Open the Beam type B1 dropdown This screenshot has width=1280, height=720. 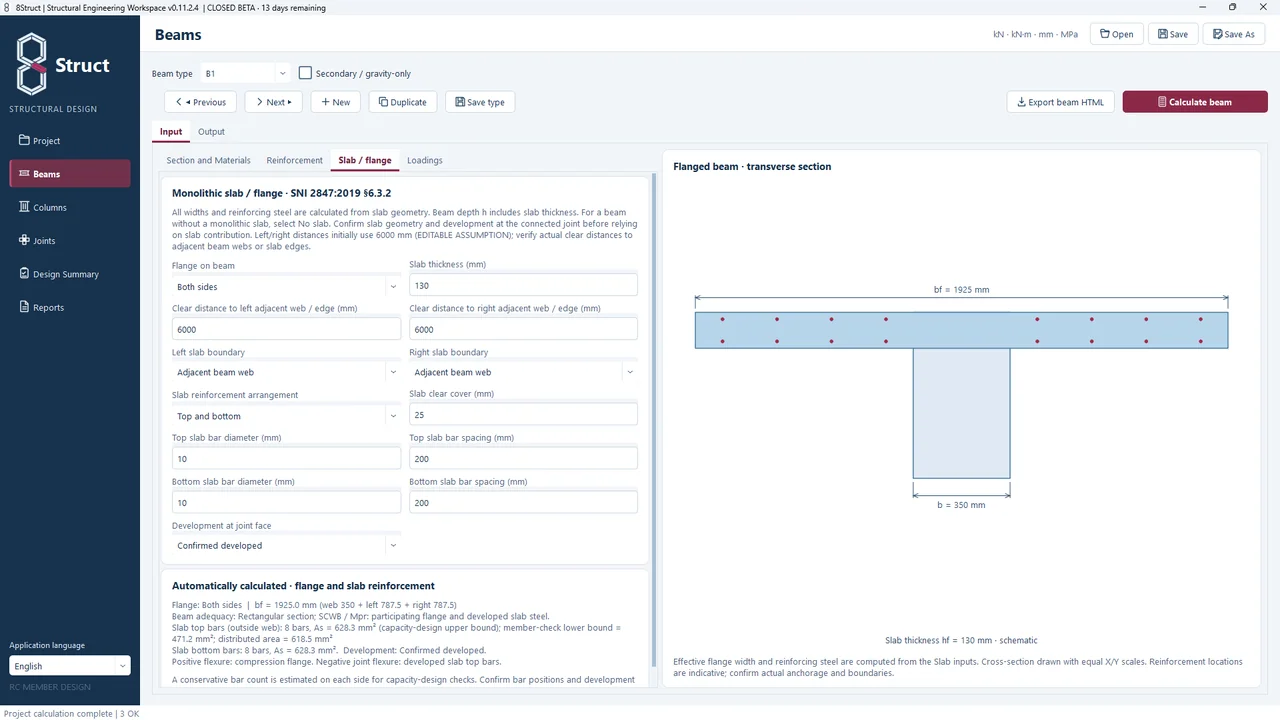click(x=245, y=73)
